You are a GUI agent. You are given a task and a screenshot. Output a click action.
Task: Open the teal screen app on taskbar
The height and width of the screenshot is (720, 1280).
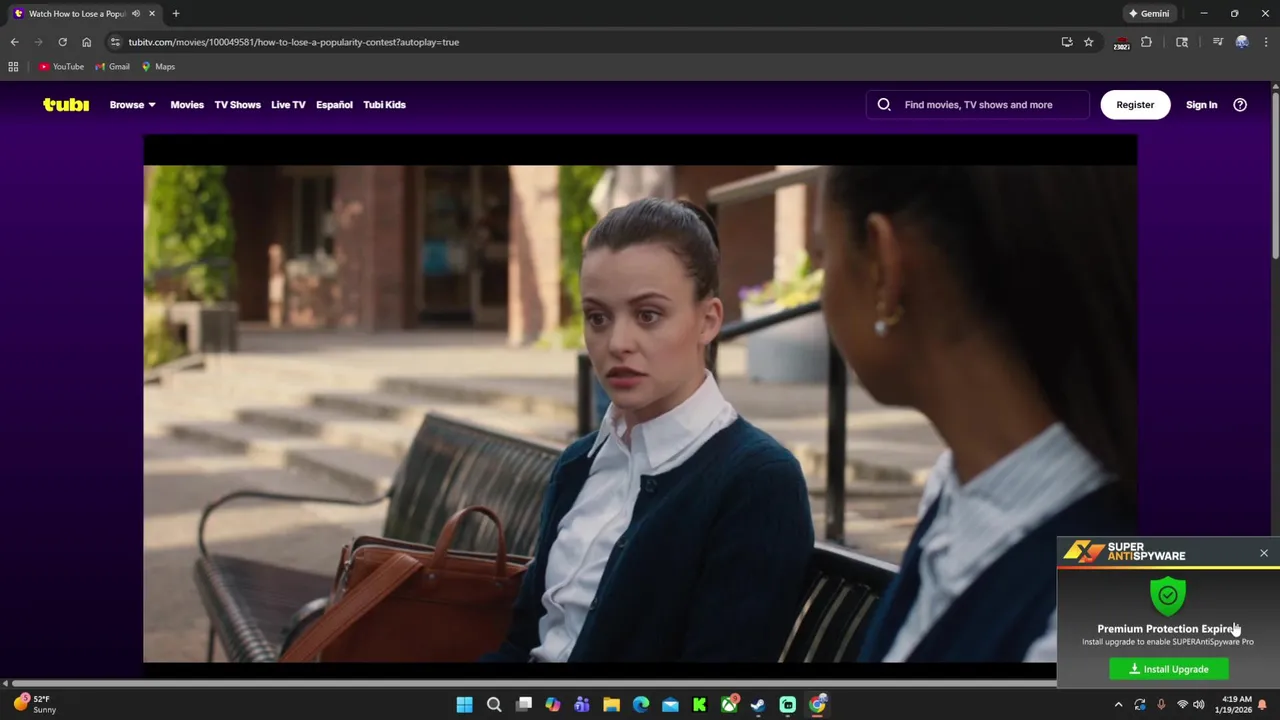pos(788,705)
